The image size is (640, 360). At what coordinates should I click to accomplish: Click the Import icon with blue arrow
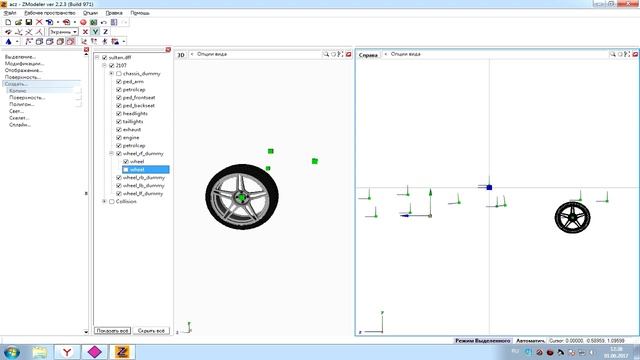(x=49, y=22)
